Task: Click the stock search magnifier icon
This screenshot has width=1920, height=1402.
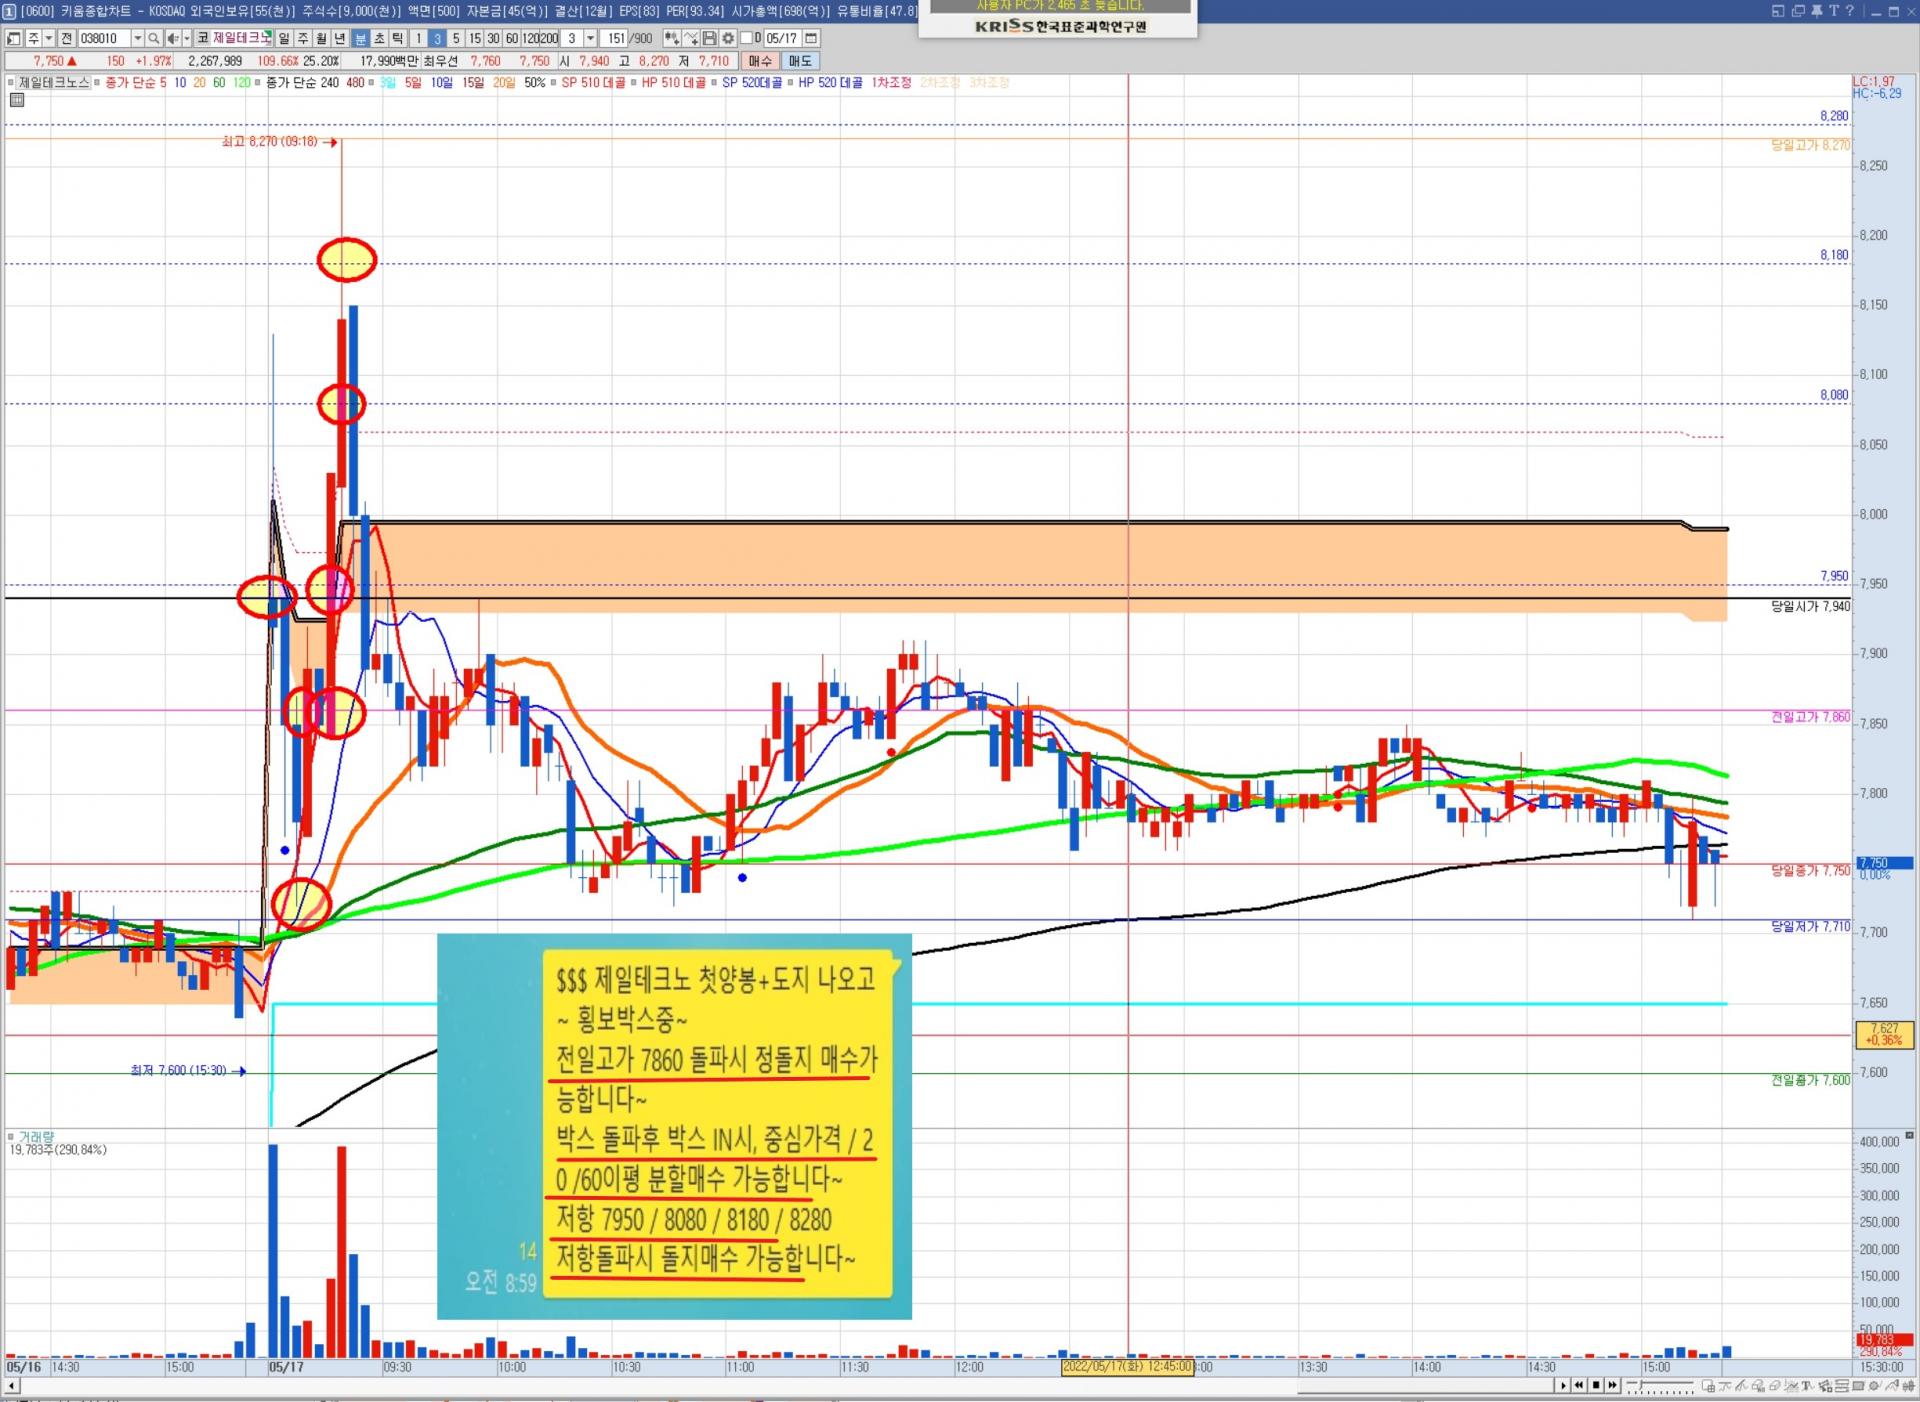Action: pos(153,38)
